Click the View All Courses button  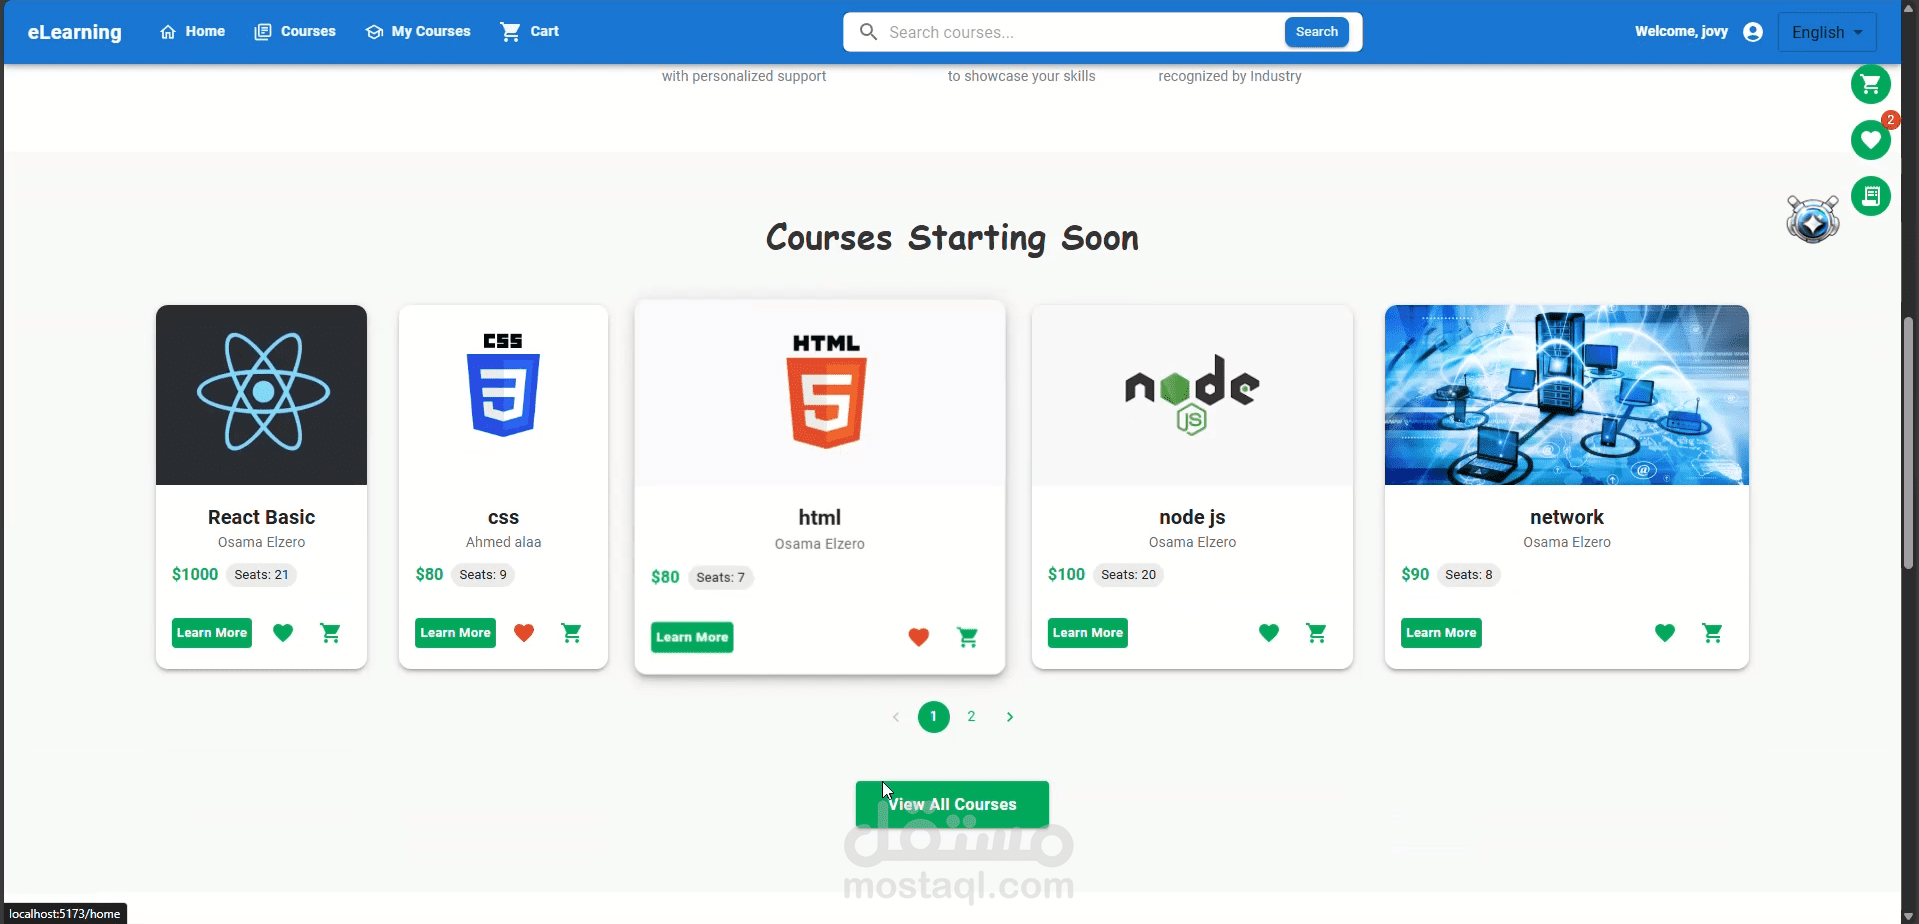pyautogui.click(x=952, y=804)
